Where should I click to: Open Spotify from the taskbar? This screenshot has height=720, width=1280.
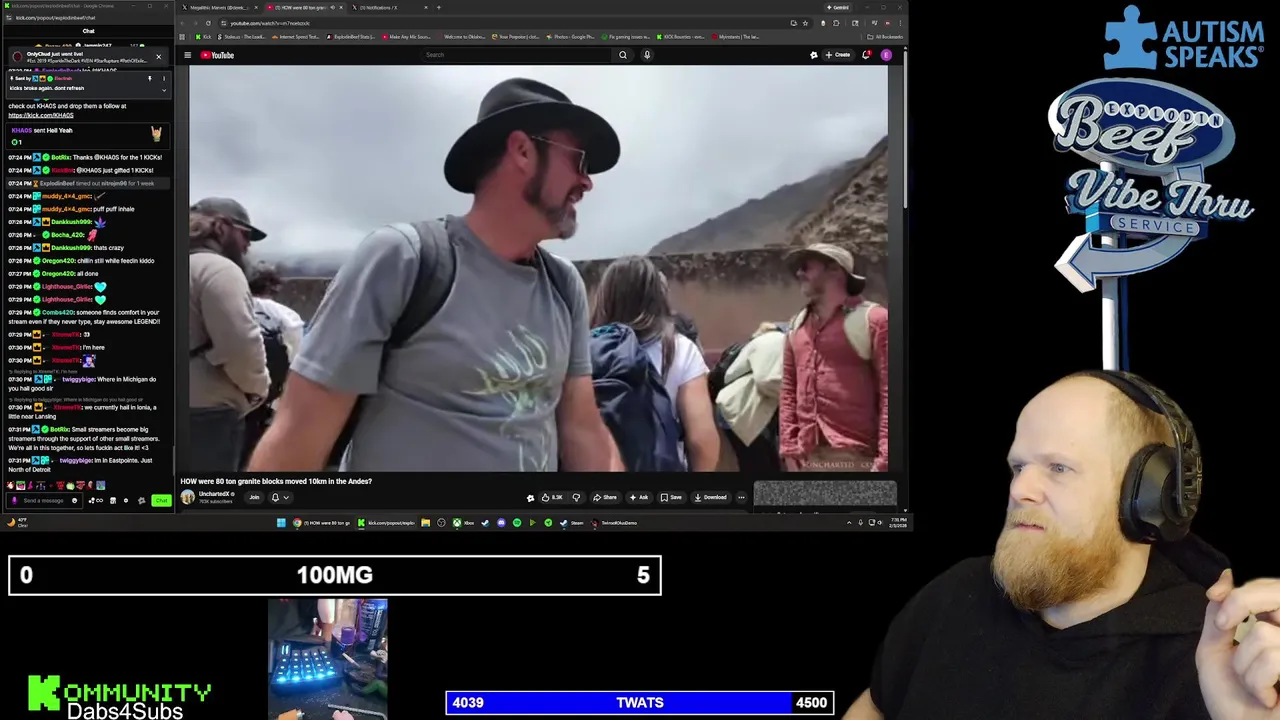click(x=517, y=522)
